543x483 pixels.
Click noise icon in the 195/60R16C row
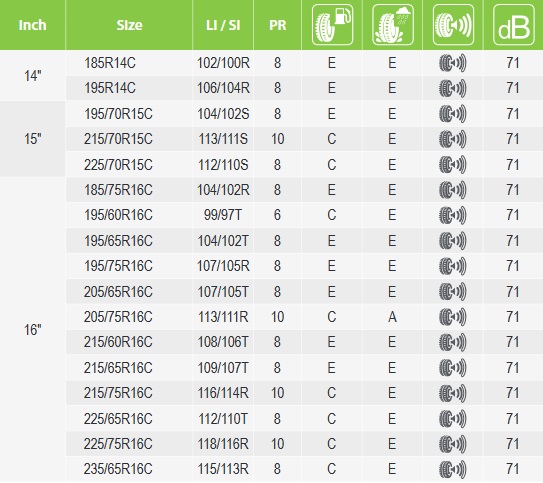[453, 215]
